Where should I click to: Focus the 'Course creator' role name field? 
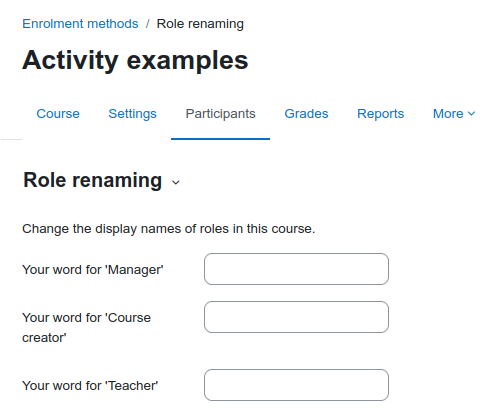[x=296, y=317]
